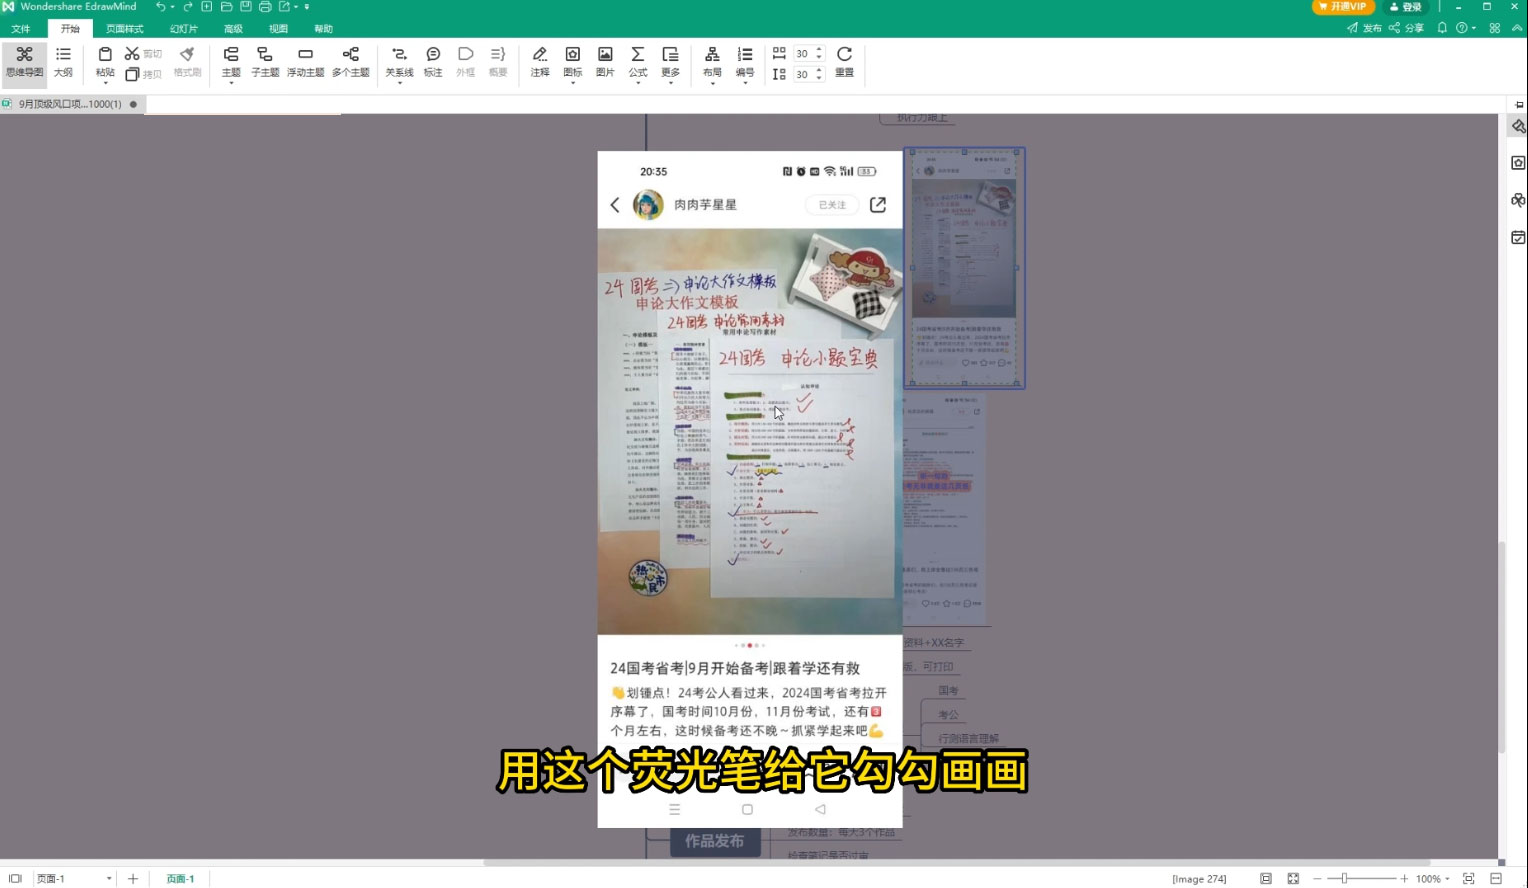Click the 开通VIP button
Screen dimensions: 1528x888
point(1343,7)
